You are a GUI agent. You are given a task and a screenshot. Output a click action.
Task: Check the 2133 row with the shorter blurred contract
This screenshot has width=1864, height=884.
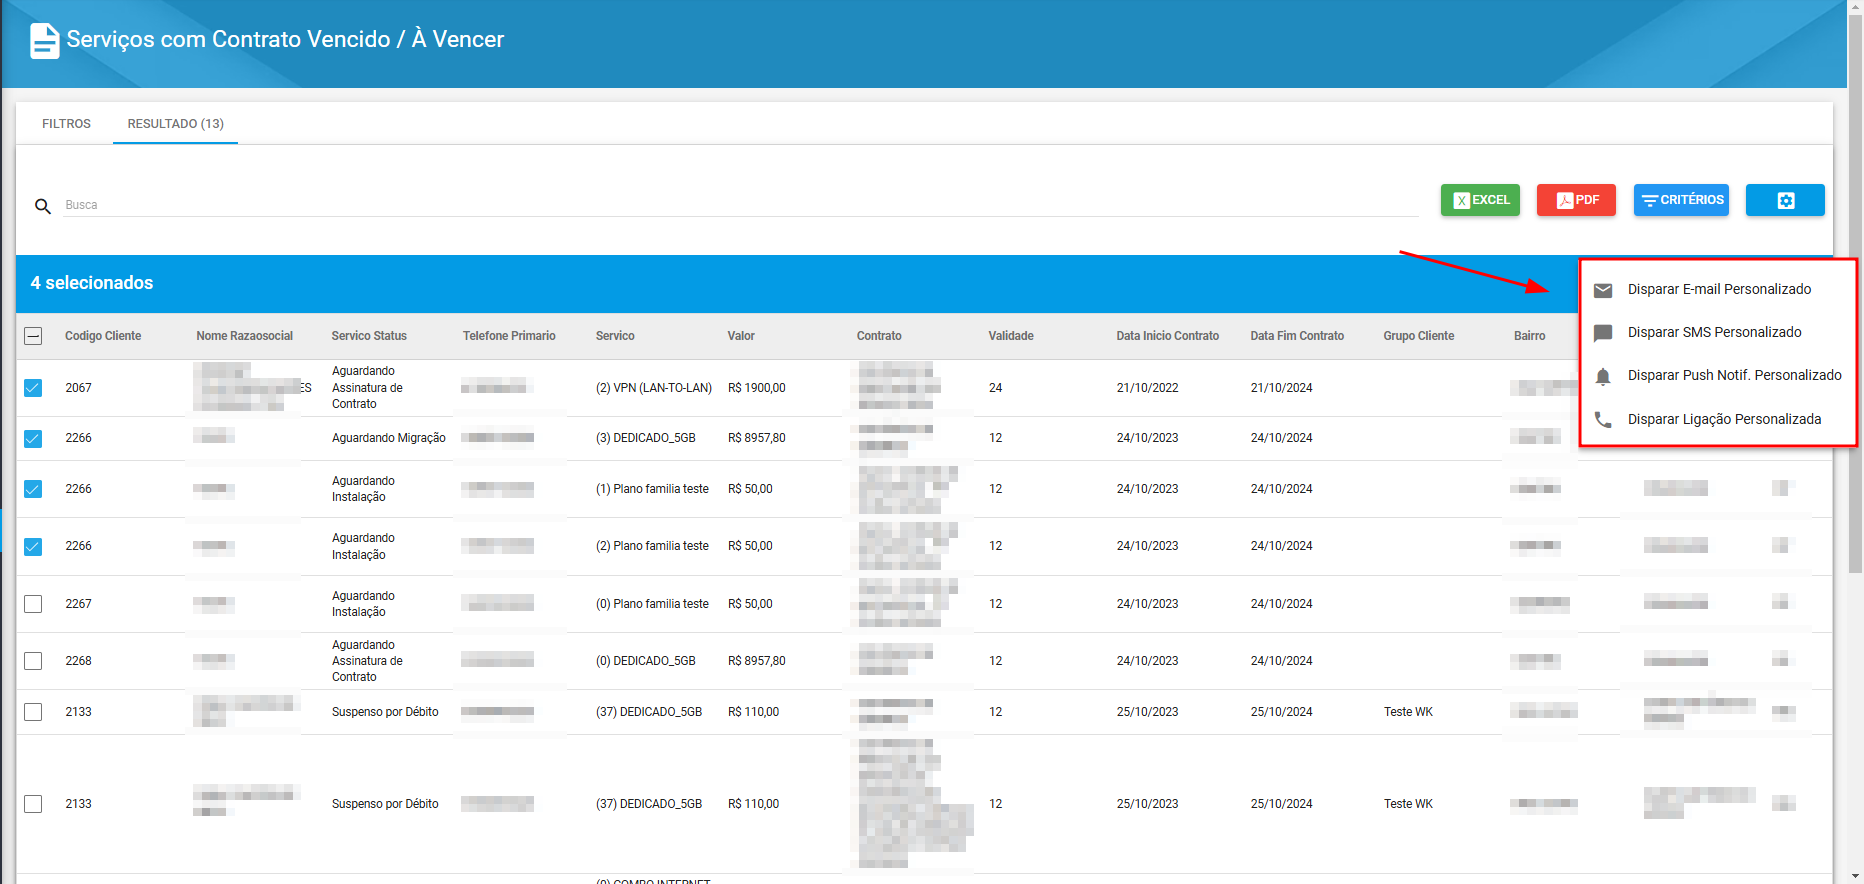pos(33,712)
